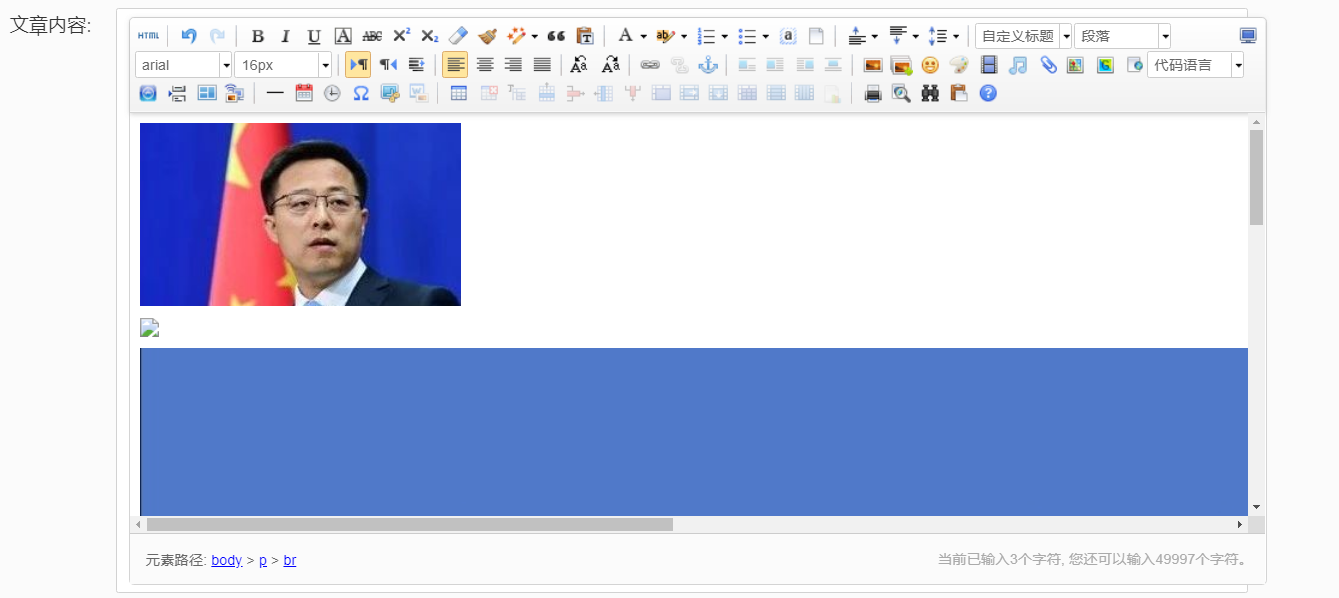Insert music using the note icon

[x=1018, y=65]
